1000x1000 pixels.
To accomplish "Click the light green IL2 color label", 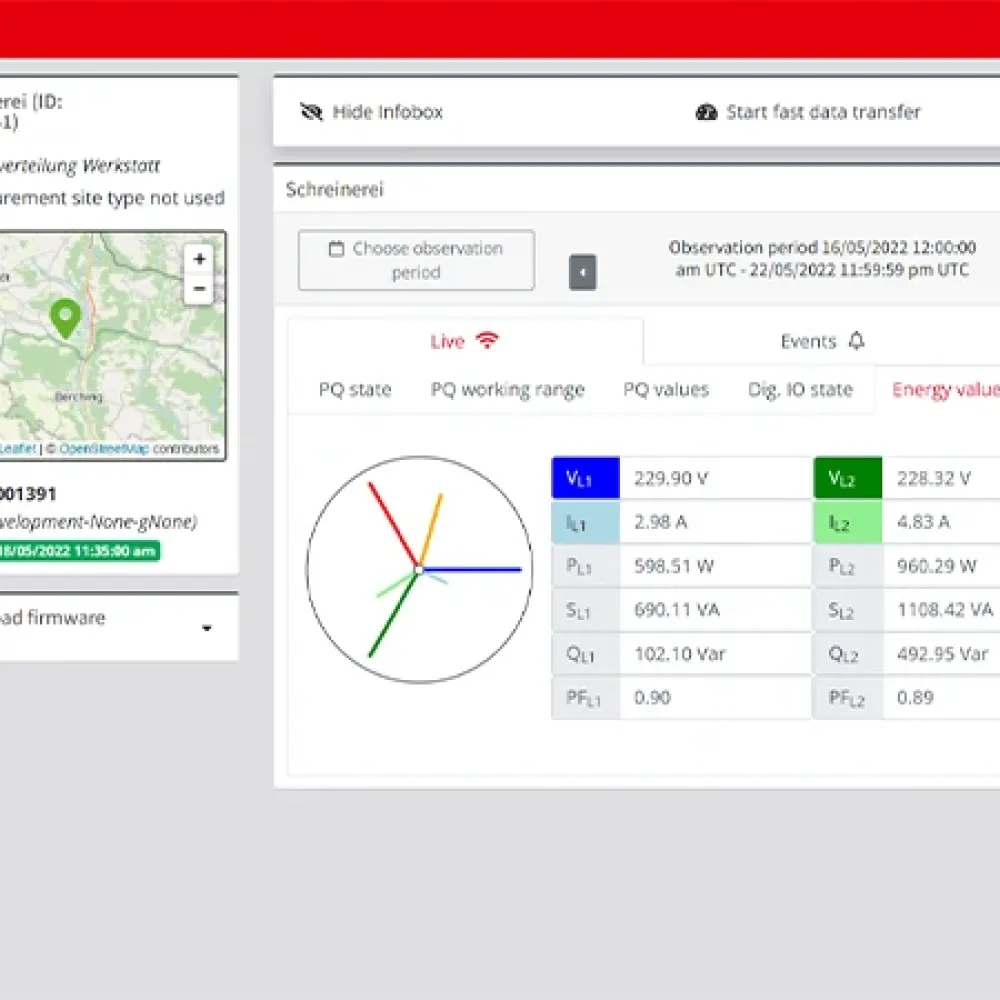I will click(x=848, y=522).
